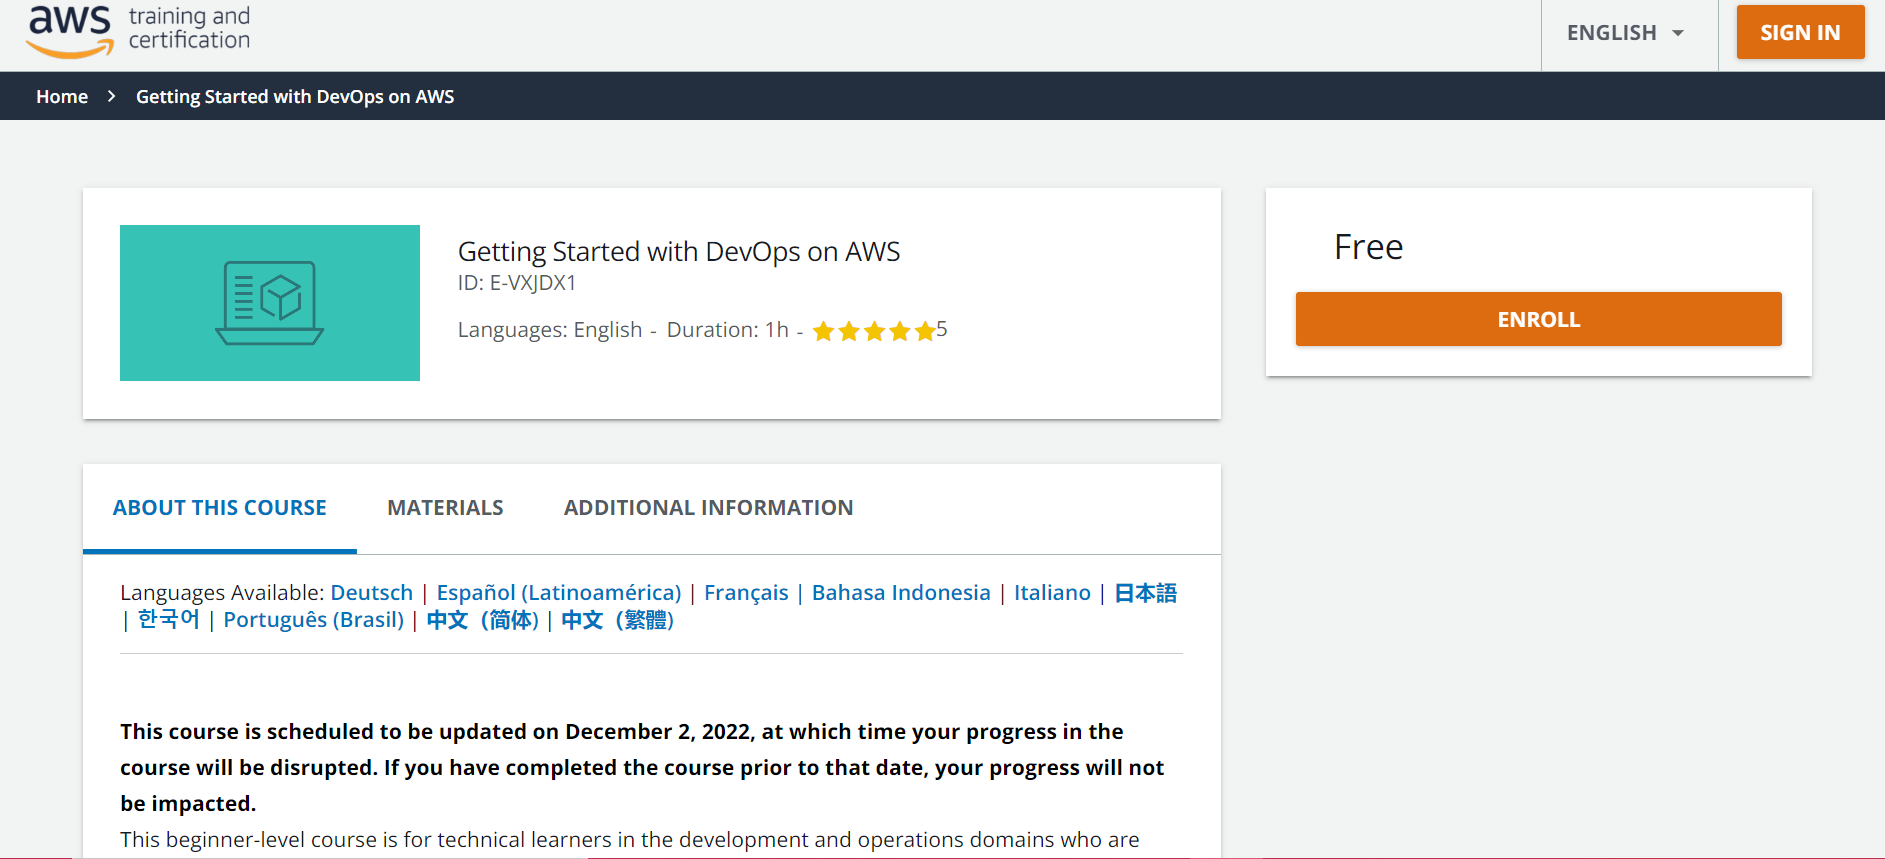Screen dimensions: 1885x859
Task: Click the course title heading text
Action: (679, 252)
